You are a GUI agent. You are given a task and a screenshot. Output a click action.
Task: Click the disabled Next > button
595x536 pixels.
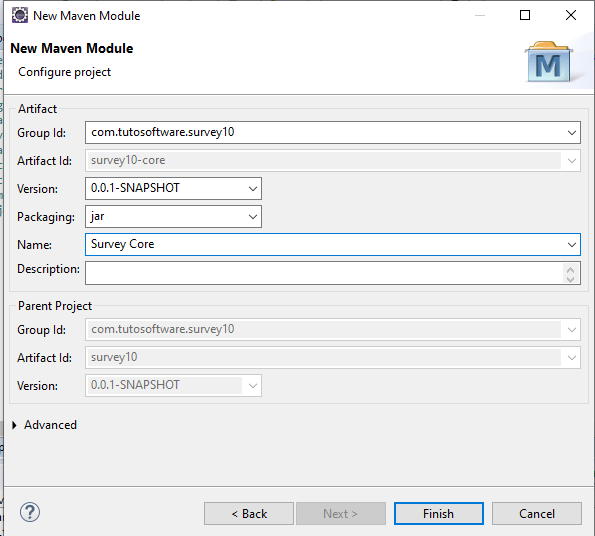pyautogui.click(x=341, y=514)
